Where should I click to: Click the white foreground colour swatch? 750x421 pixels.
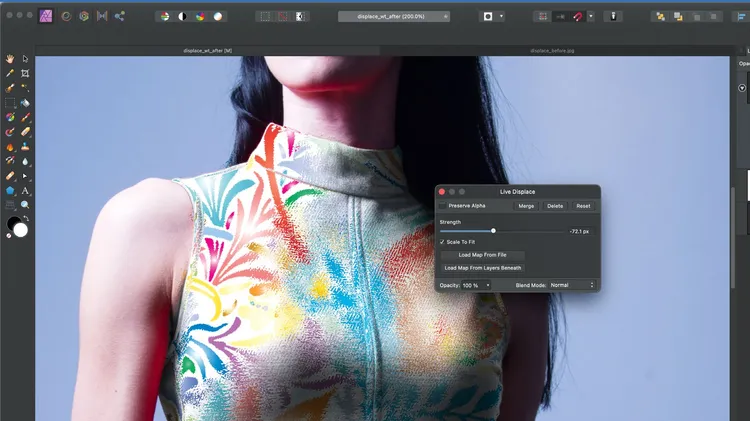coord(21,231)
